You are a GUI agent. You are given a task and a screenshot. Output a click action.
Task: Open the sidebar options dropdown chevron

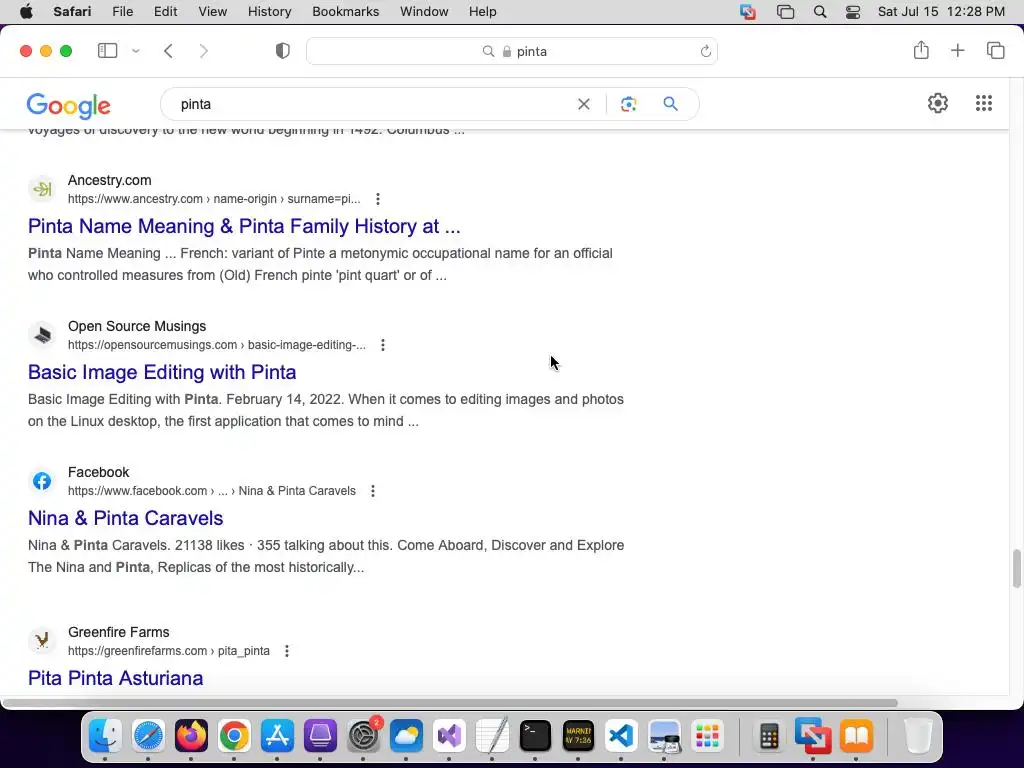[136, 51]
